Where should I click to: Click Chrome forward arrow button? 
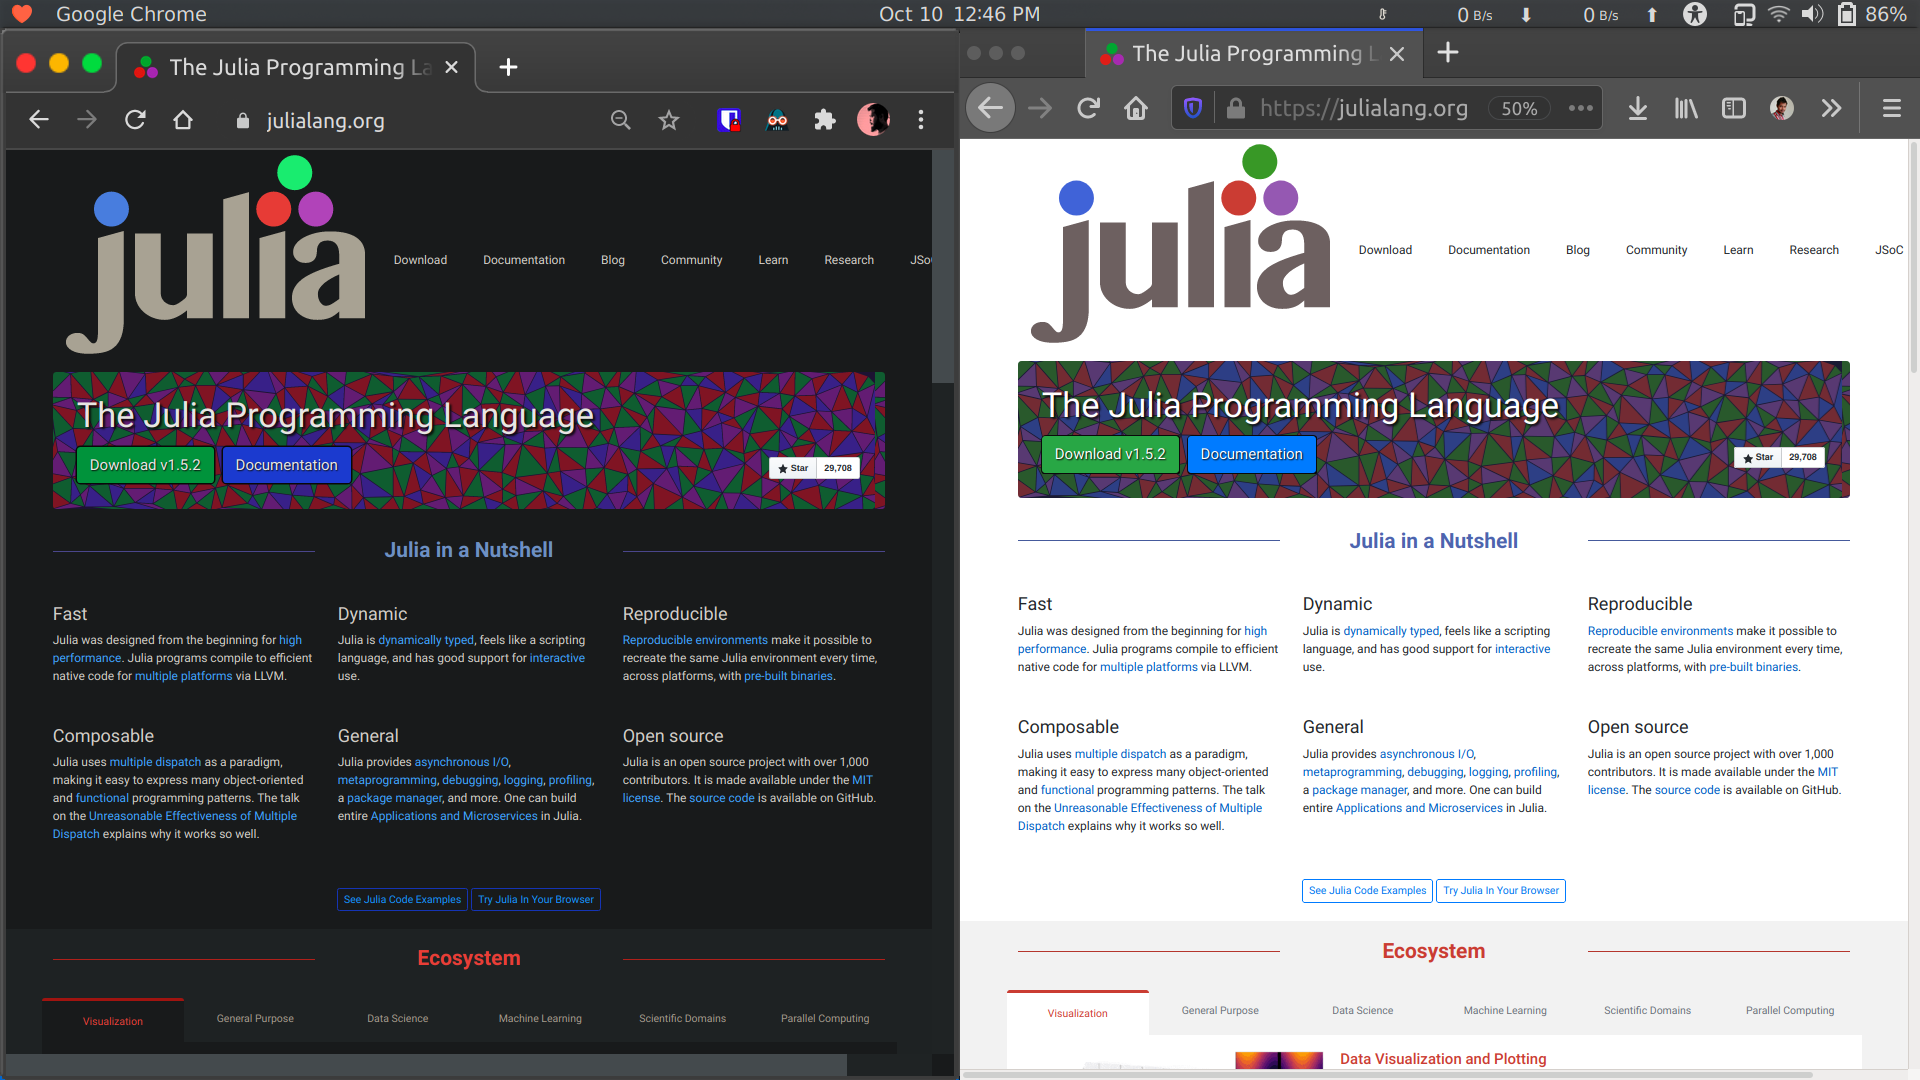click(87, 120)
